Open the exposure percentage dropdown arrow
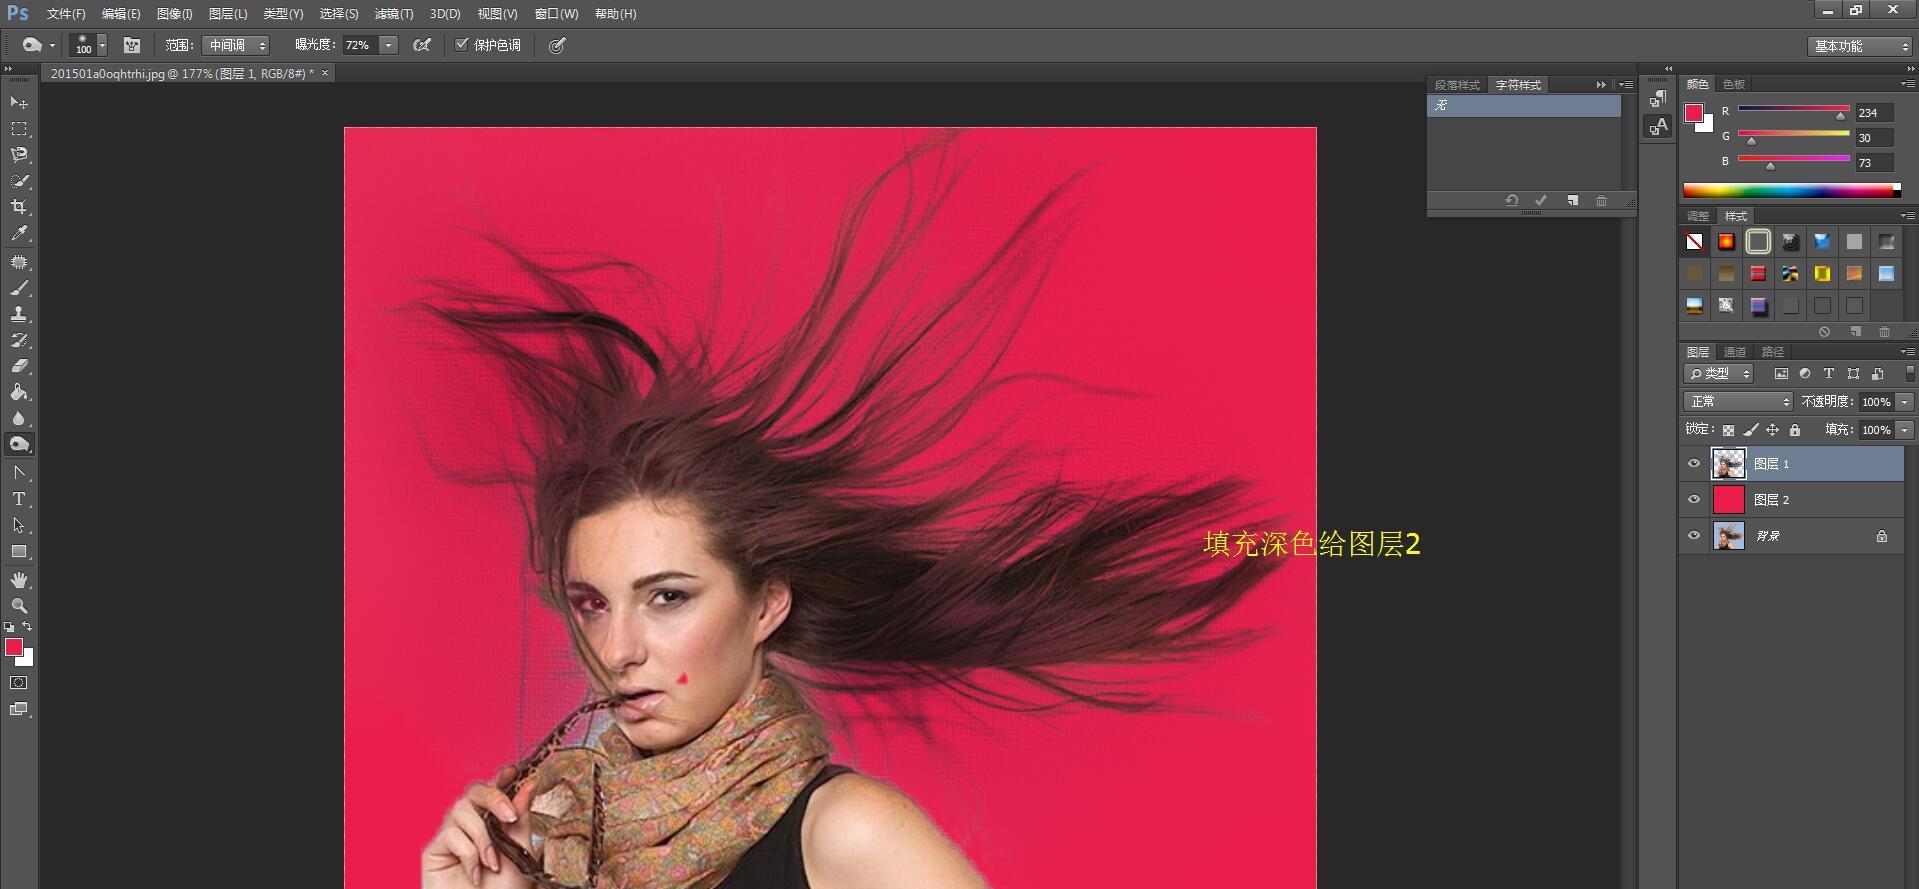The height and width of the screenshot is (889, 1919). (389, 45)
